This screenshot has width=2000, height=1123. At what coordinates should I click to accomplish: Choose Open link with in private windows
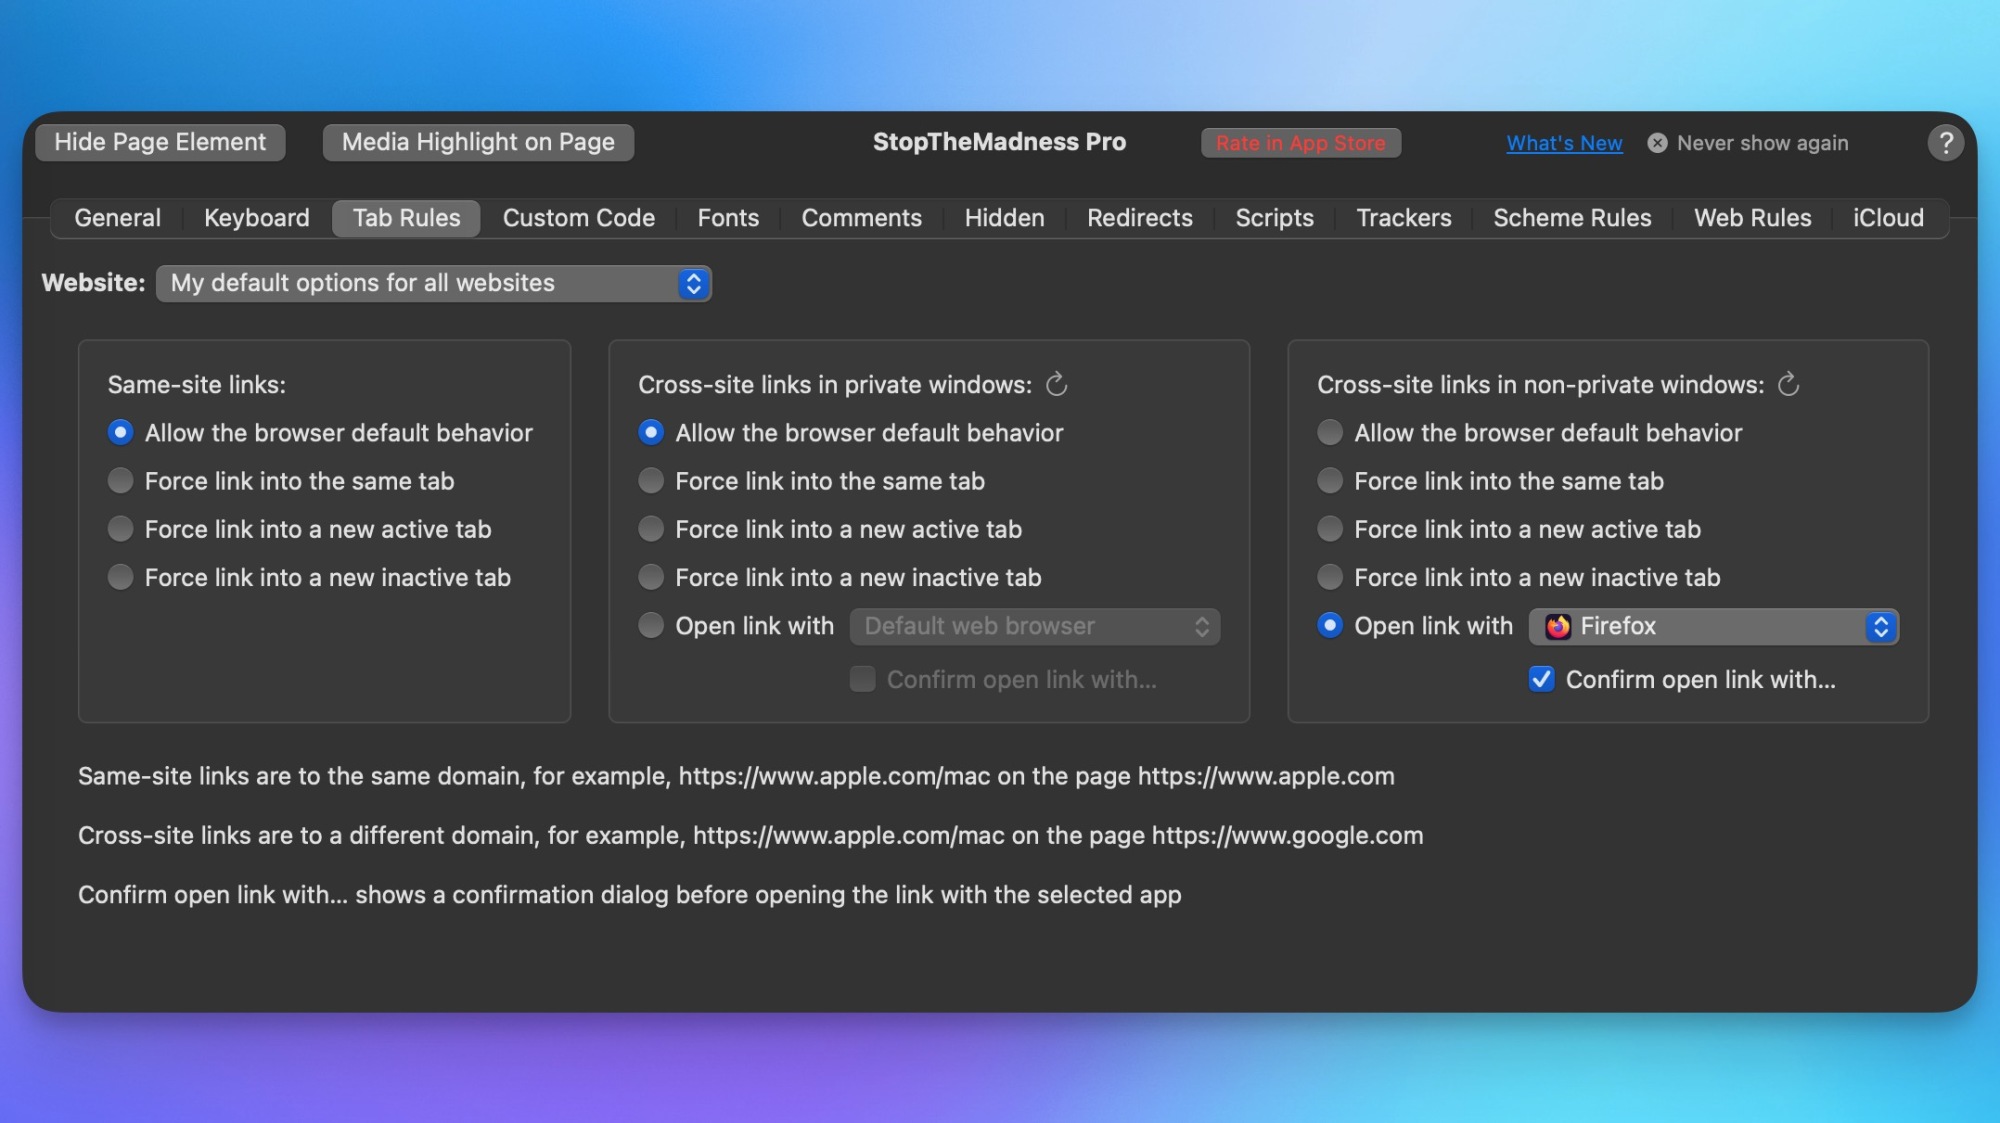pyautogui.click(x=651, y=625)
